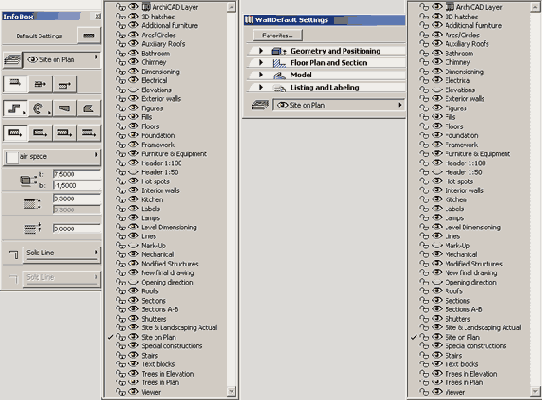Lock the Roofs layer in right layer menu
This screenshot has width=542, height=400.
click(x=424, y=291)
